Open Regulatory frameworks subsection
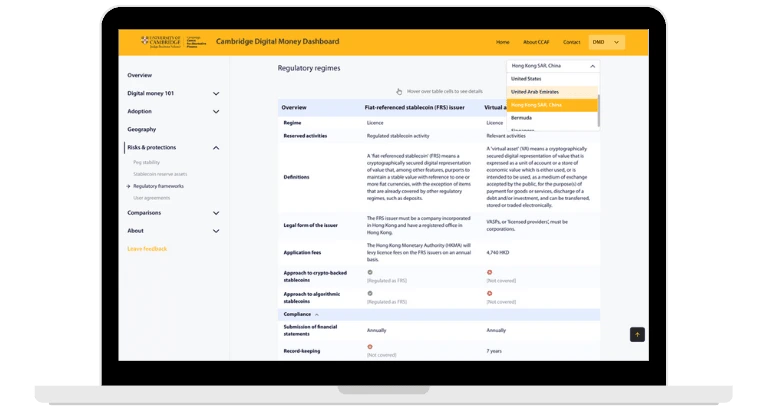 coord(158,186)
